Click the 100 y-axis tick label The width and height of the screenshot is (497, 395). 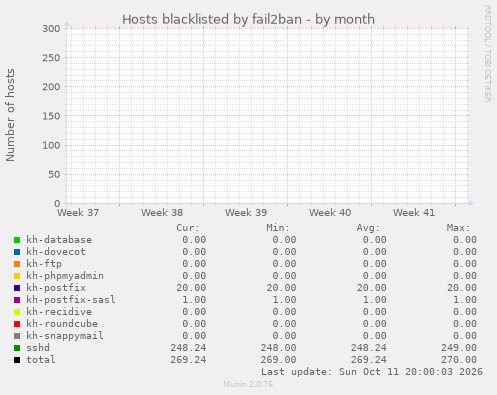pos(51,145)
